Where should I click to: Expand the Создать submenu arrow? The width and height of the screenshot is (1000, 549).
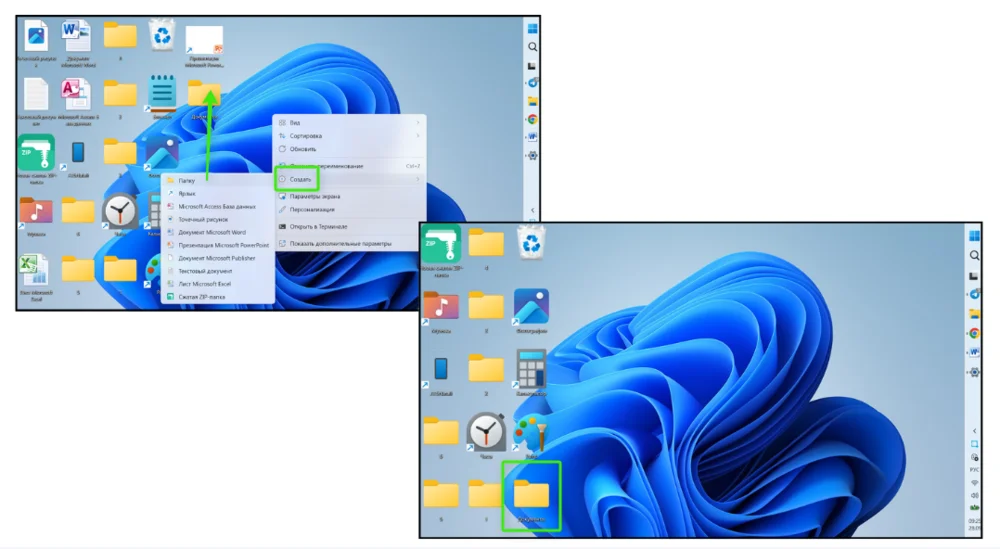[418, 179]
